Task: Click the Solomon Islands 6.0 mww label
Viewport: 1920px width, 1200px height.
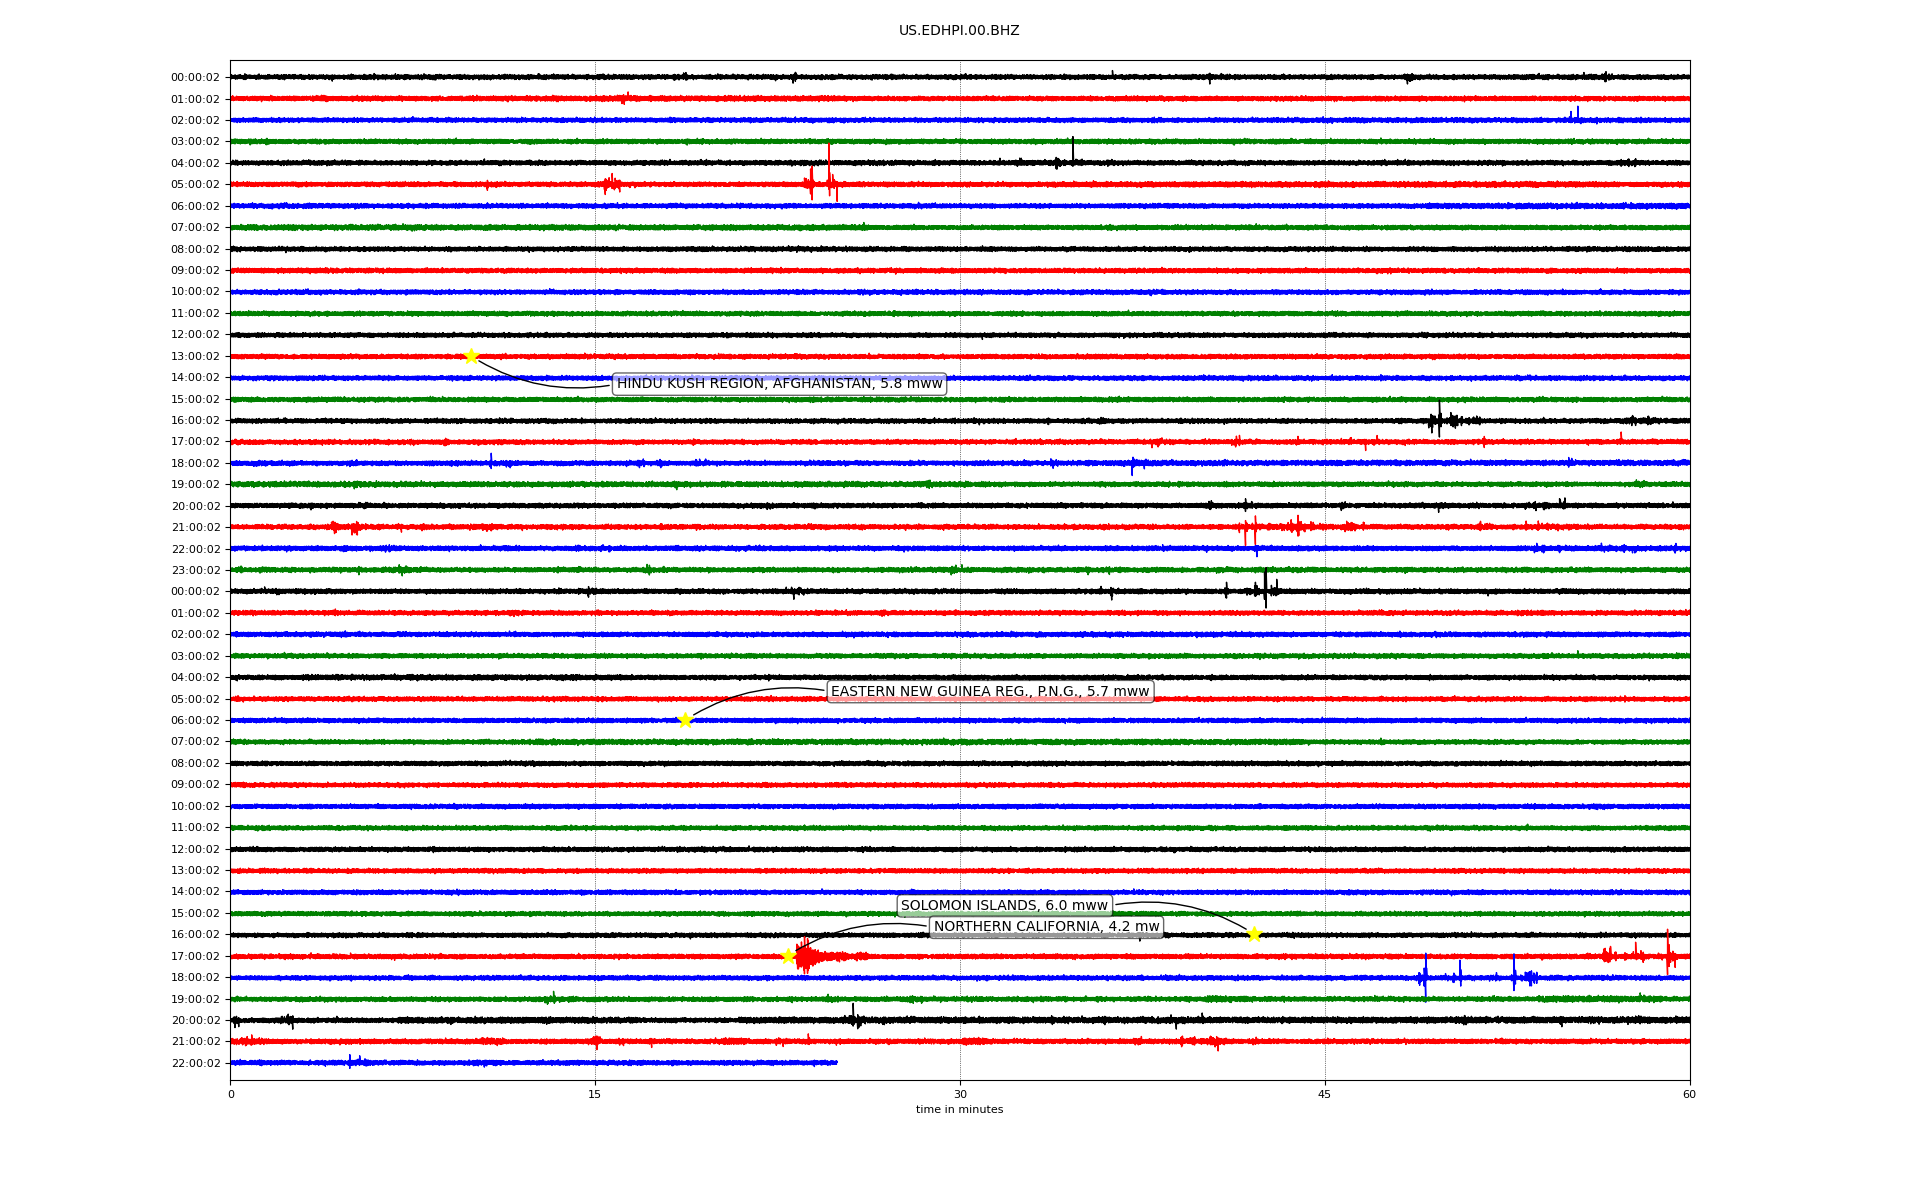Action: (x=1004, y=906)
